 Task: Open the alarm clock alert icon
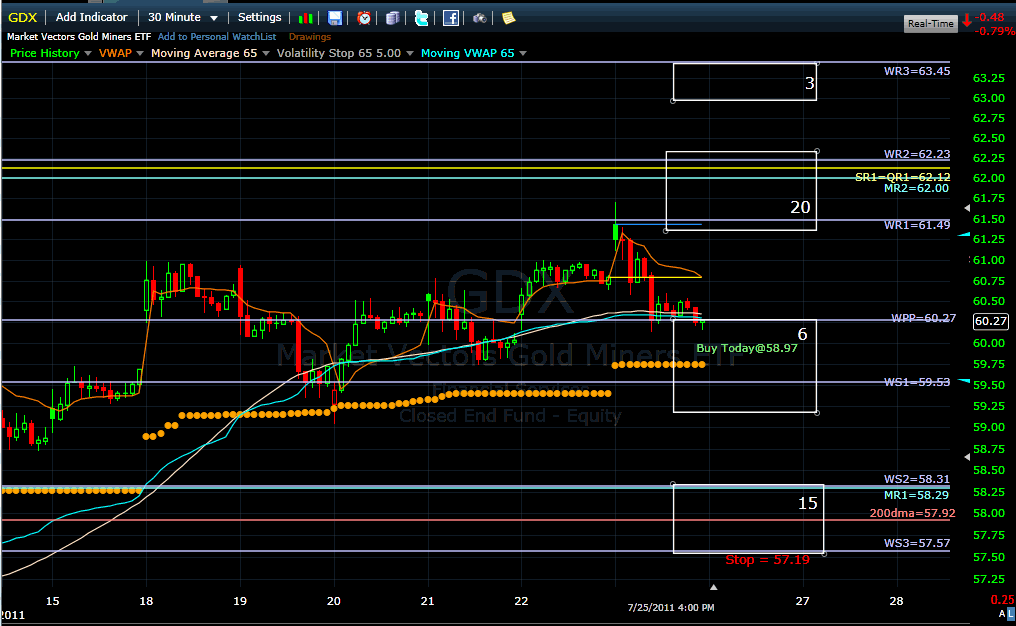point(364,18)
